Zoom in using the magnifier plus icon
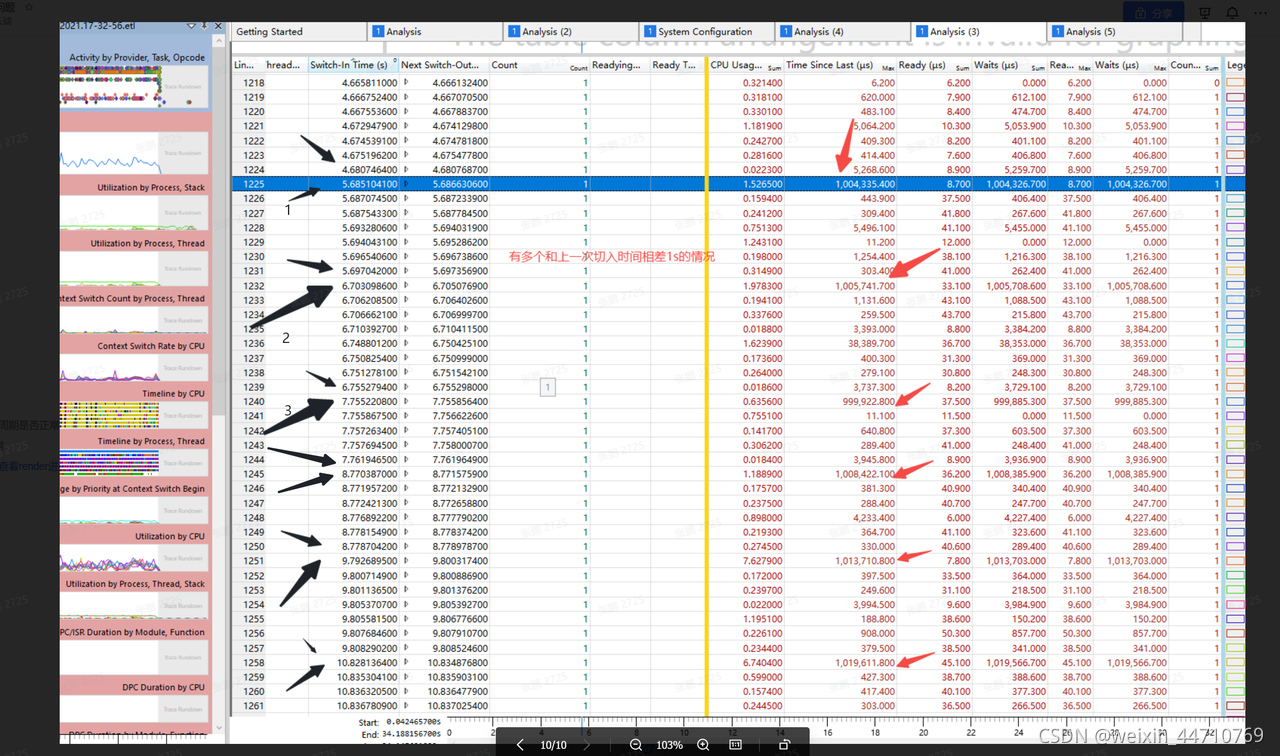Screen dimensions: 1280x756 703,745
